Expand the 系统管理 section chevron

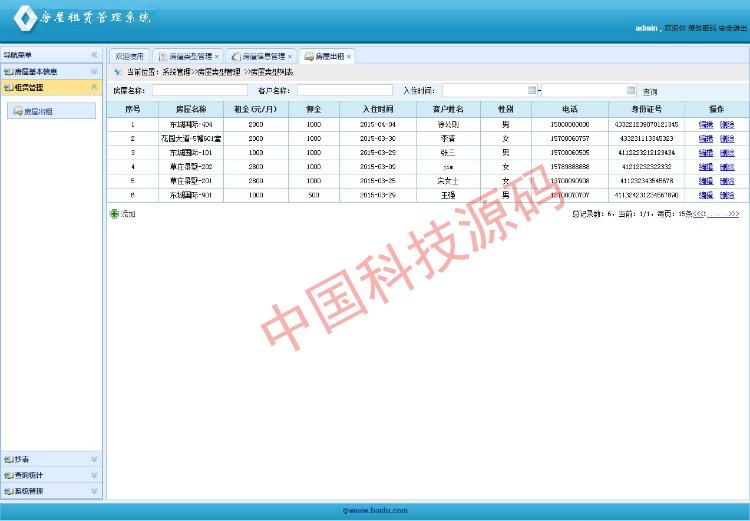click(94, 491)
